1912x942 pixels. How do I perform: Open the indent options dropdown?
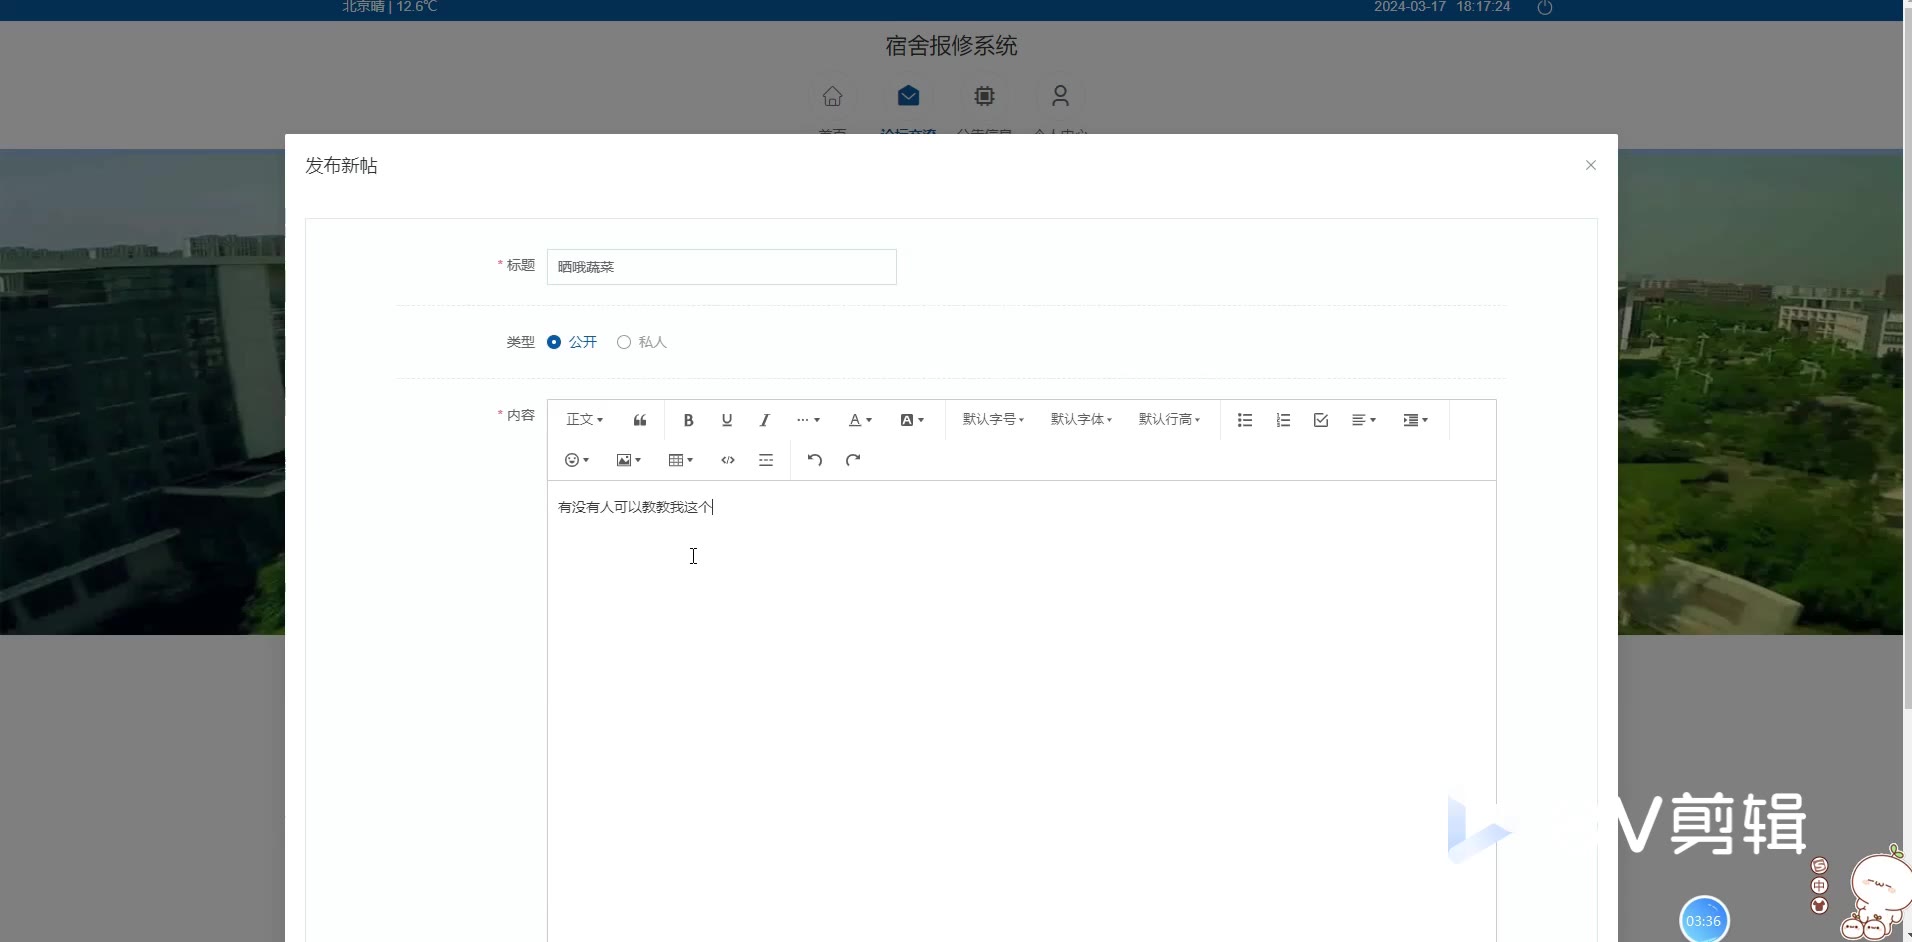coord(1415,420)
